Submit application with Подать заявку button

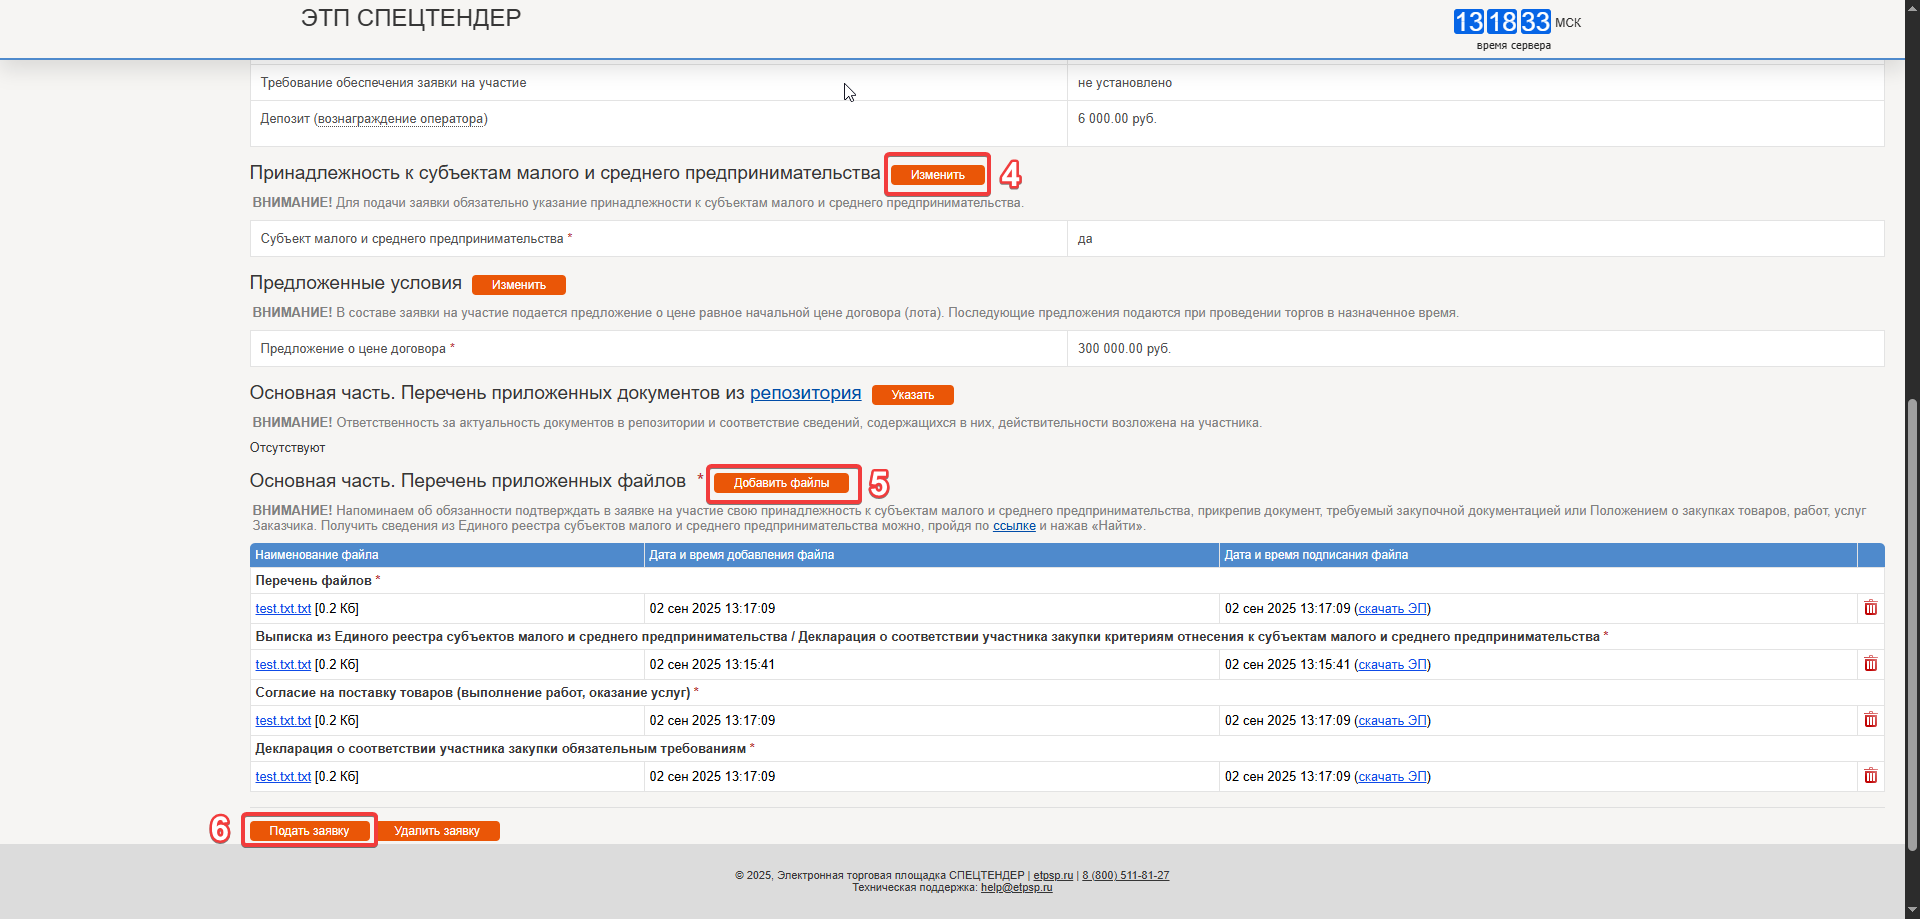pyautogui.click(x=309, y=831)
